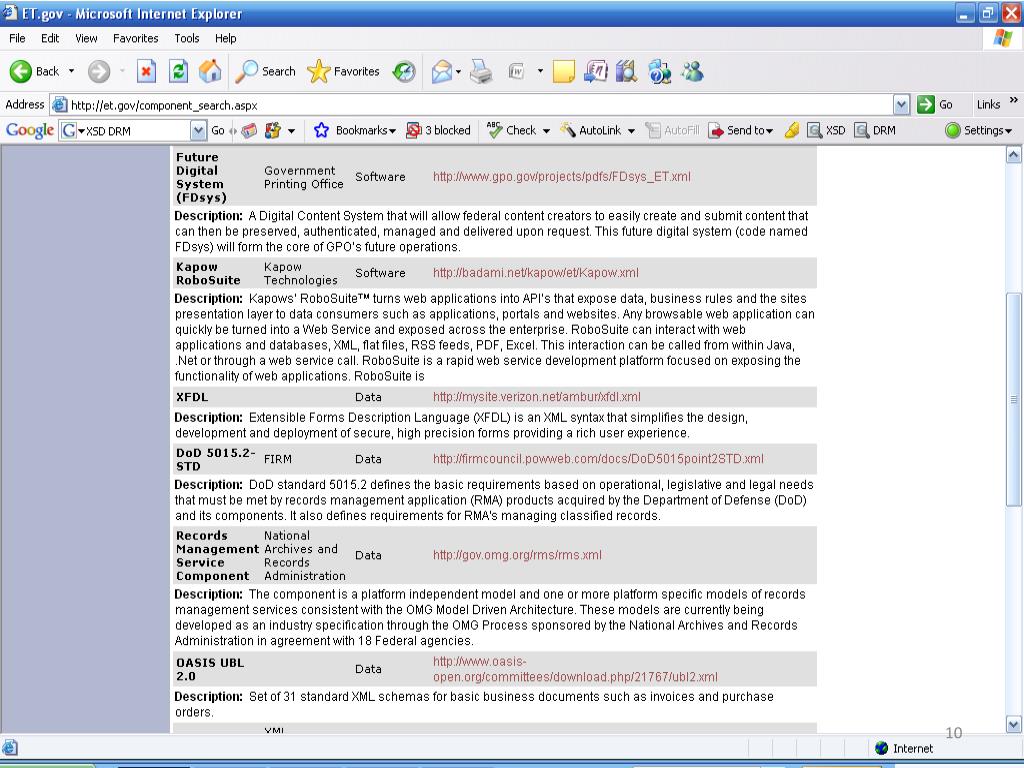Open the Messenger people icon
The image size is (1024, 768).
[692, 71]
